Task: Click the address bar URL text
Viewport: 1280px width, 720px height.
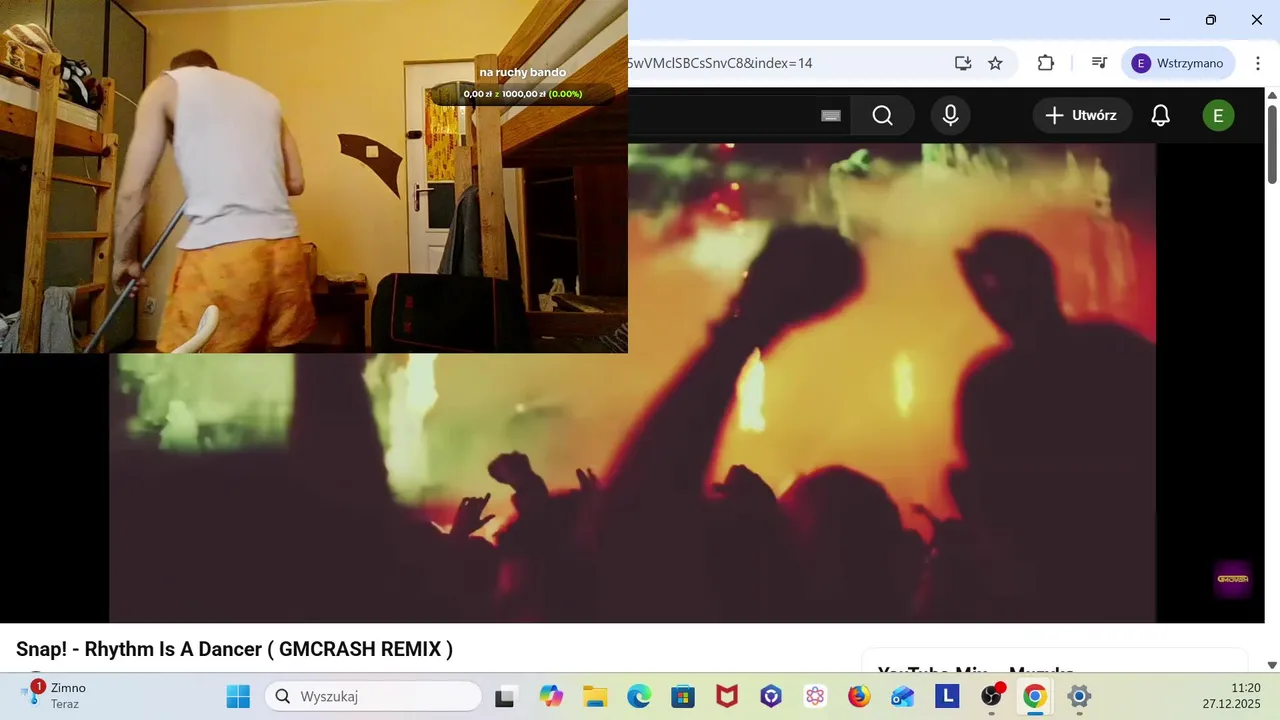Action: [720, 63]
